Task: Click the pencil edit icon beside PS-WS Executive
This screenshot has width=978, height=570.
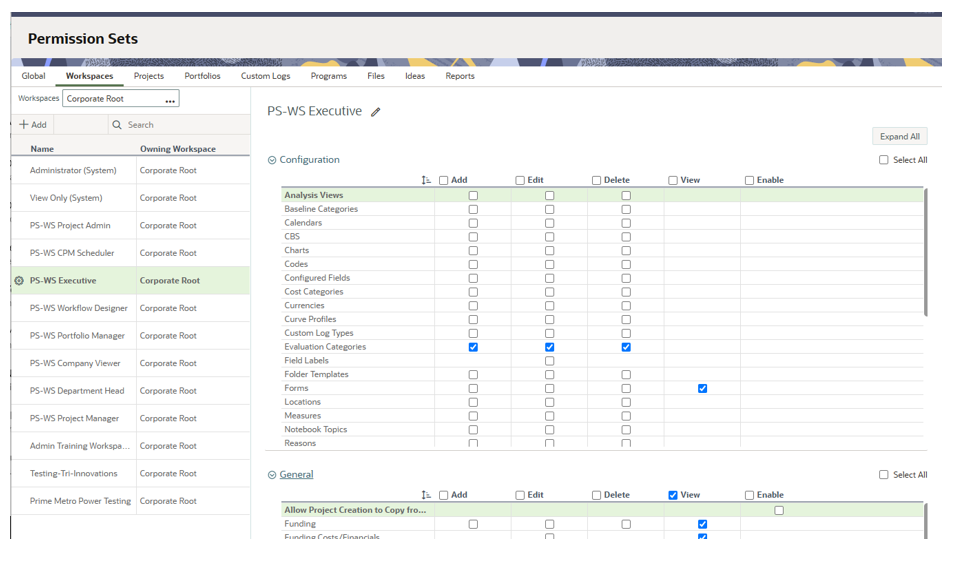Action: coord(376,112)
